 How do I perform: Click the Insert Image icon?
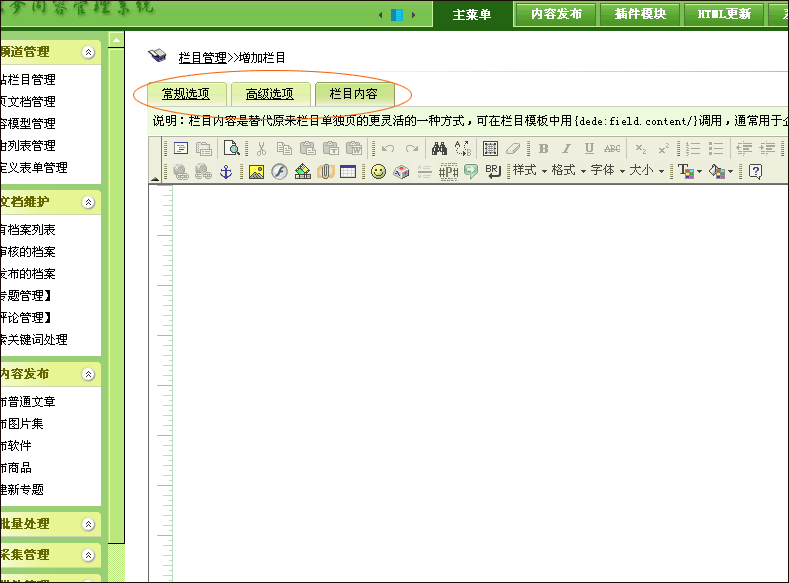click(256, 171)
